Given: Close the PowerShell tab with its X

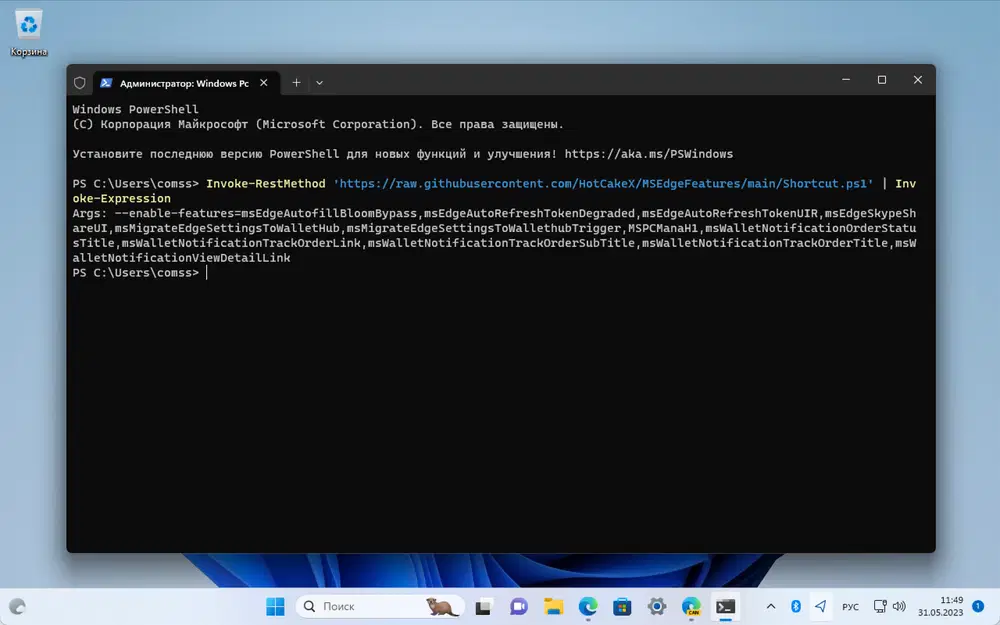Looking at the screenshot, I should pyautogui.click(x=263, y=83).
